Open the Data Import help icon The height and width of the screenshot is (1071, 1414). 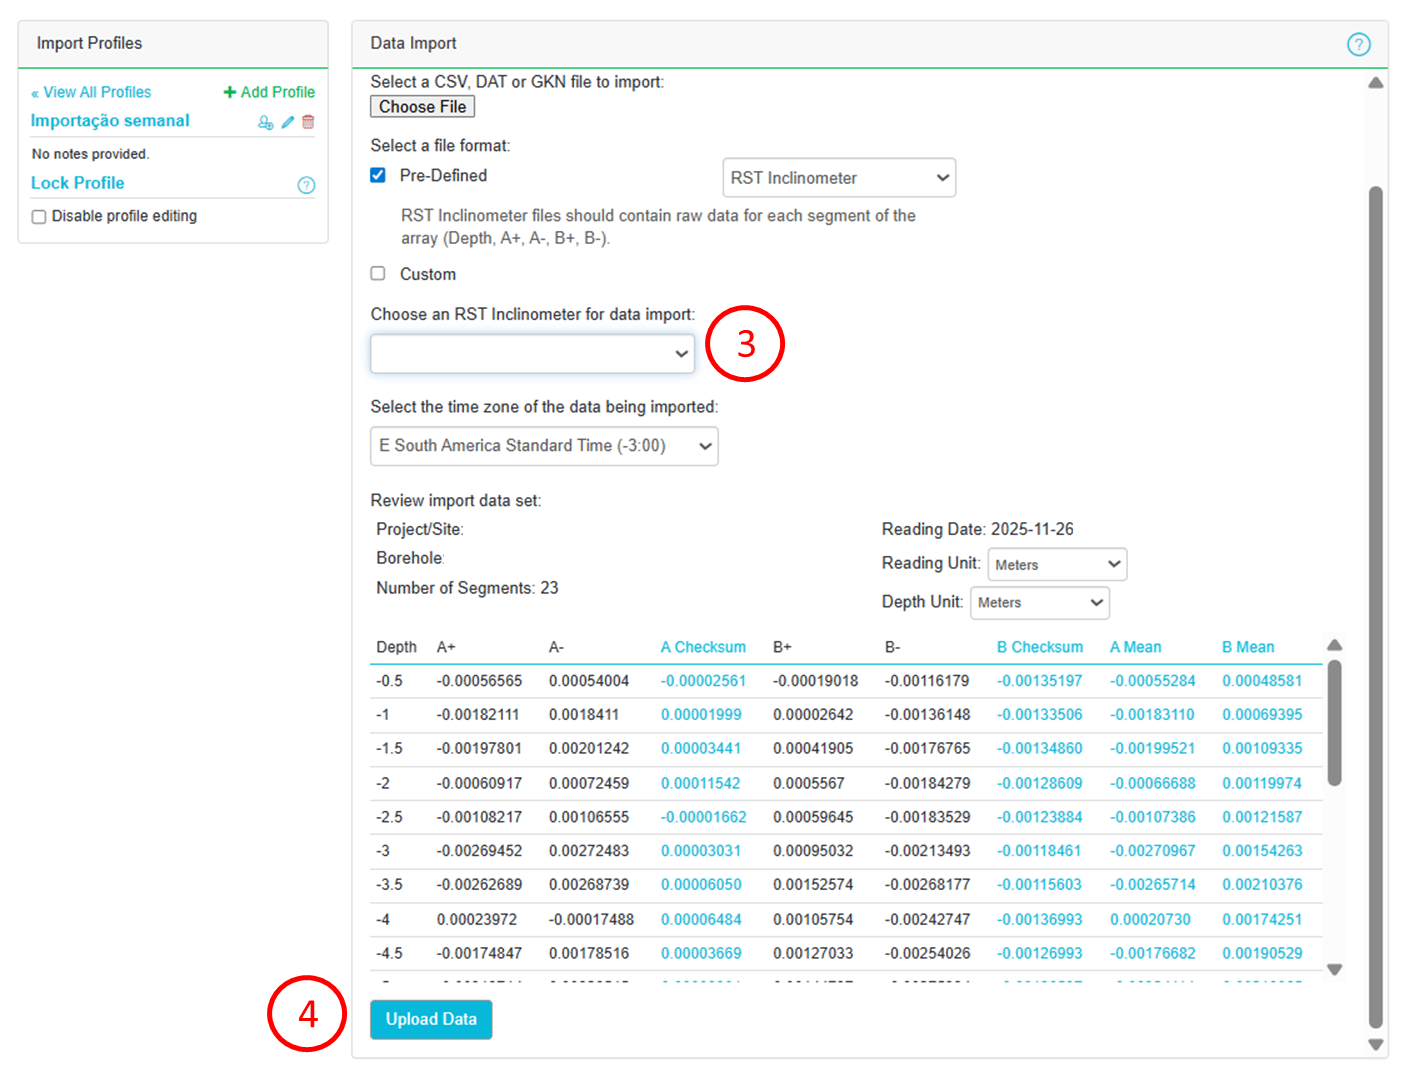[x=1358, y=44]
